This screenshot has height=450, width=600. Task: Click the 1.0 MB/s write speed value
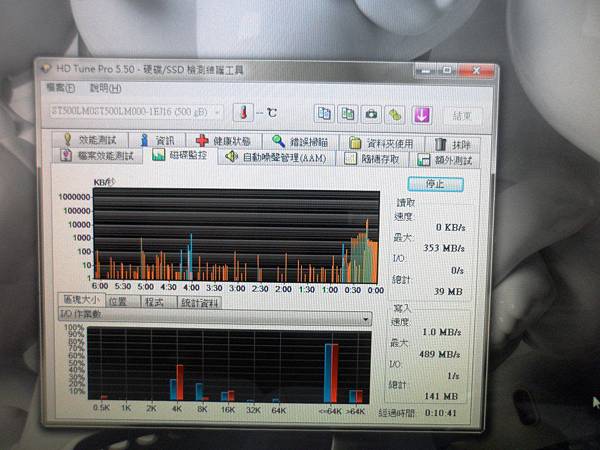(442, 332)
